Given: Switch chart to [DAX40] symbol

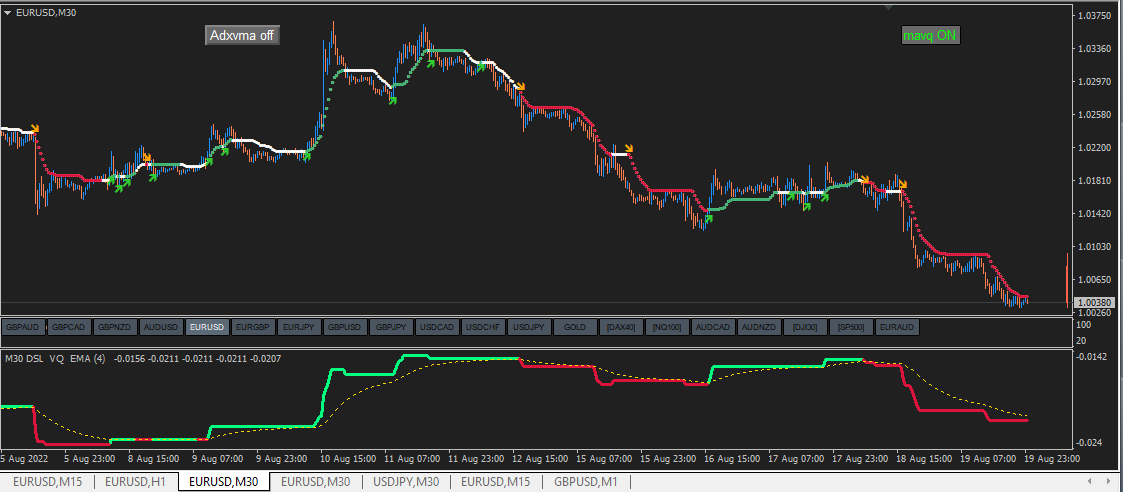Looking at the screenshot, I should click(x=621, y=327).
